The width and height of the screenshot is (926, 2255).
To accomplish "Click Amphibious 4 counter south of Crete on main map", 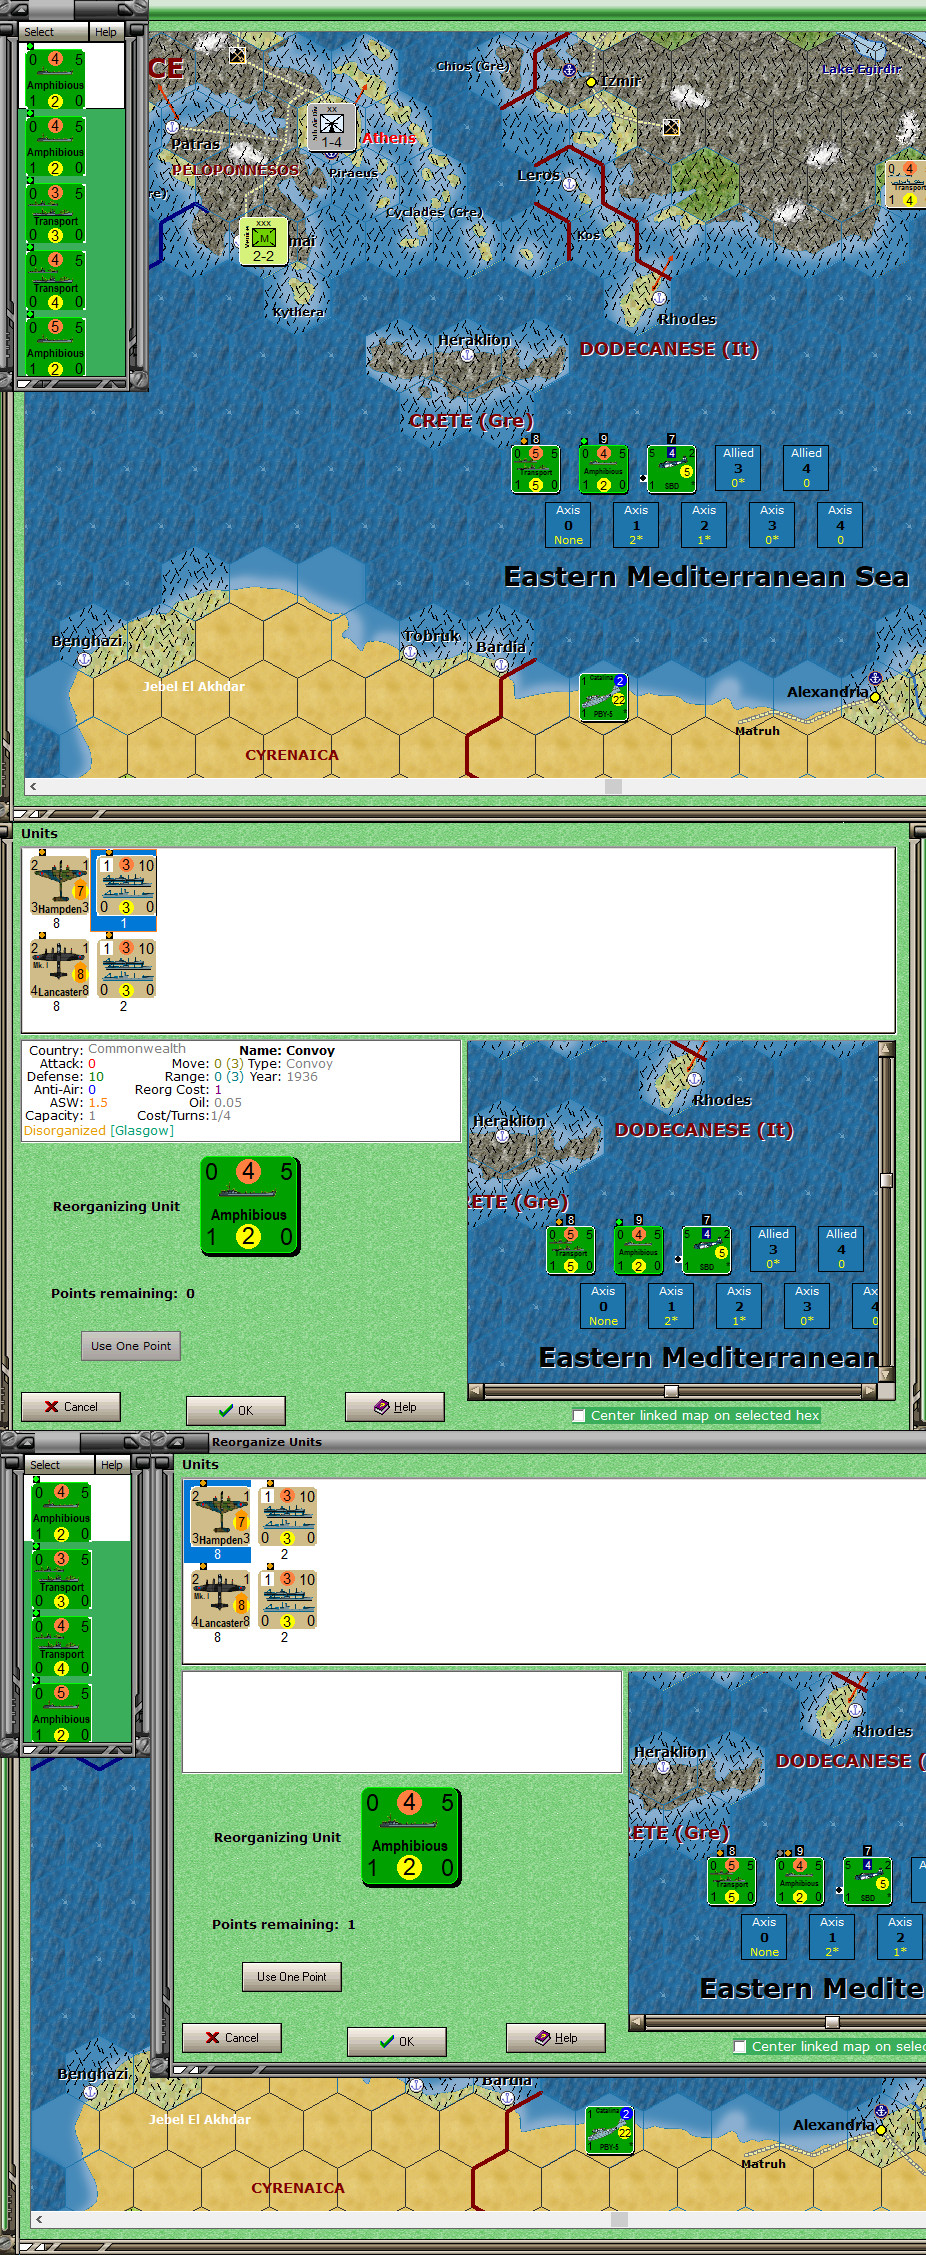I will (603, 468).
